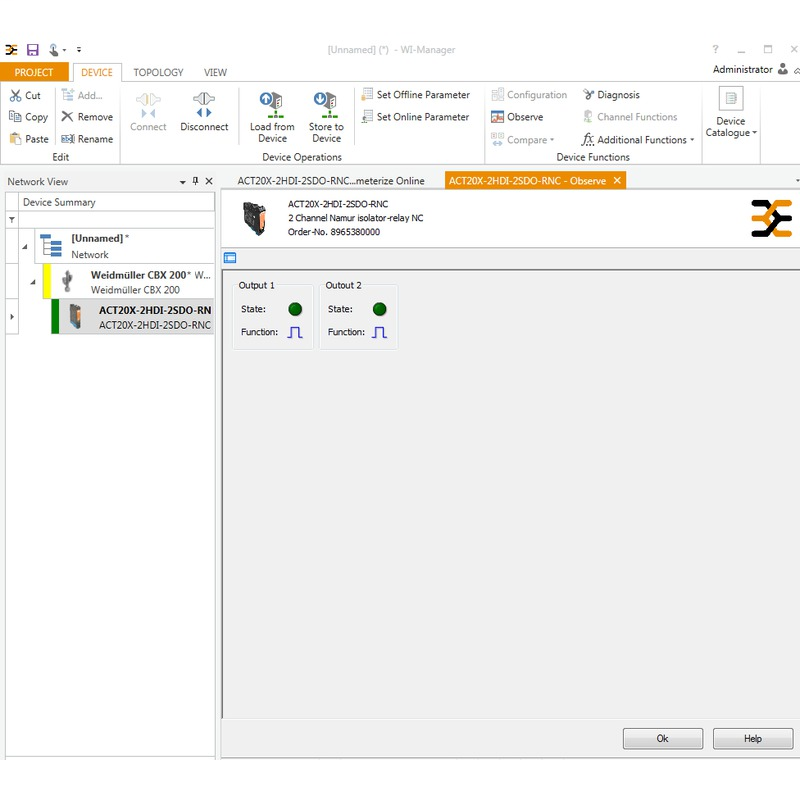Select the ACT20X-2HDI-2SDO-RNC device tree item
This screenshot has width=800, height=800.
coord(132,317)
